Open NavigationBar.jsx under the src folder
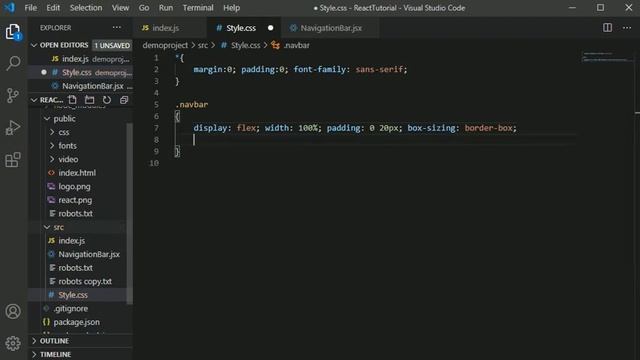The width and height of the screenshot is (640, 360). pos(89,254)
